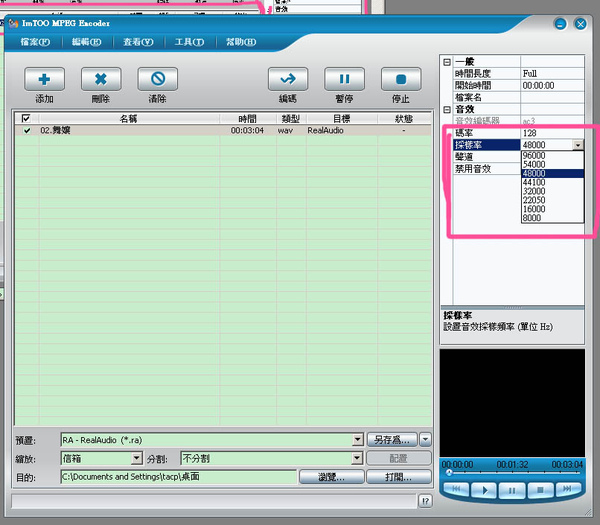Open the 查看(V) menu
600x525 pixels.
tap(138, 42)
